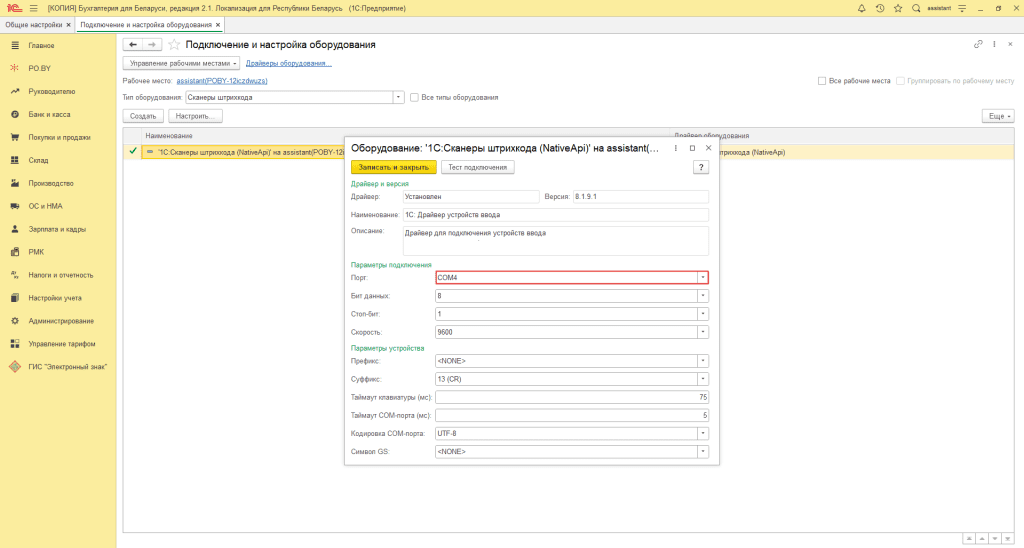Add current page to favorites star
The width and height of the screenshot is (1024, 548).
(174, 45)
